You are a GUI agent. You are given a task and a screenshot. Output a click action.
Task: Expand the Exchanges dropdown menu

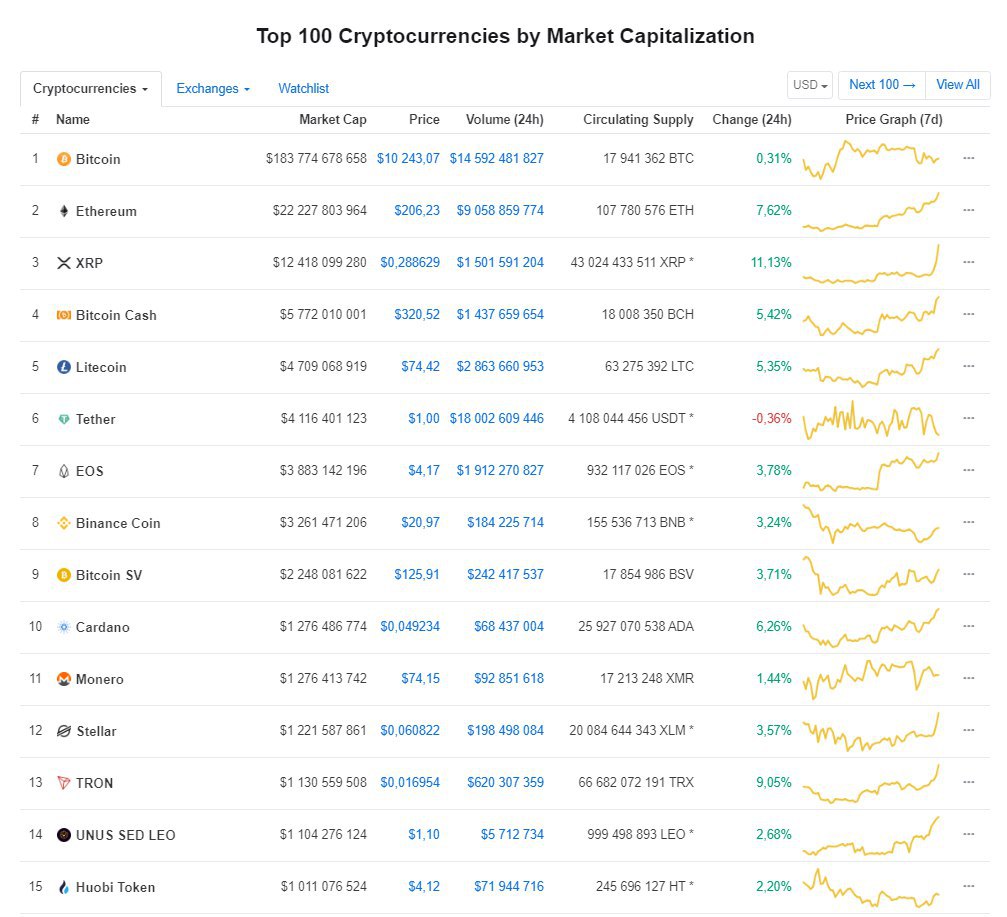click(212, 88)
